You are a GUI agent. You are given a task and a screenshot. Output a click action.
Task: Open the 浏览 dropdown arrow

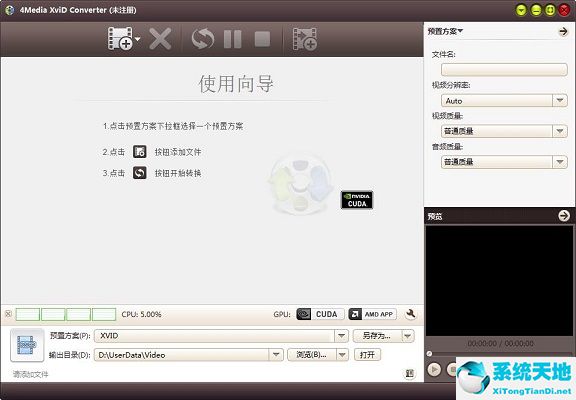pos(342,355)
